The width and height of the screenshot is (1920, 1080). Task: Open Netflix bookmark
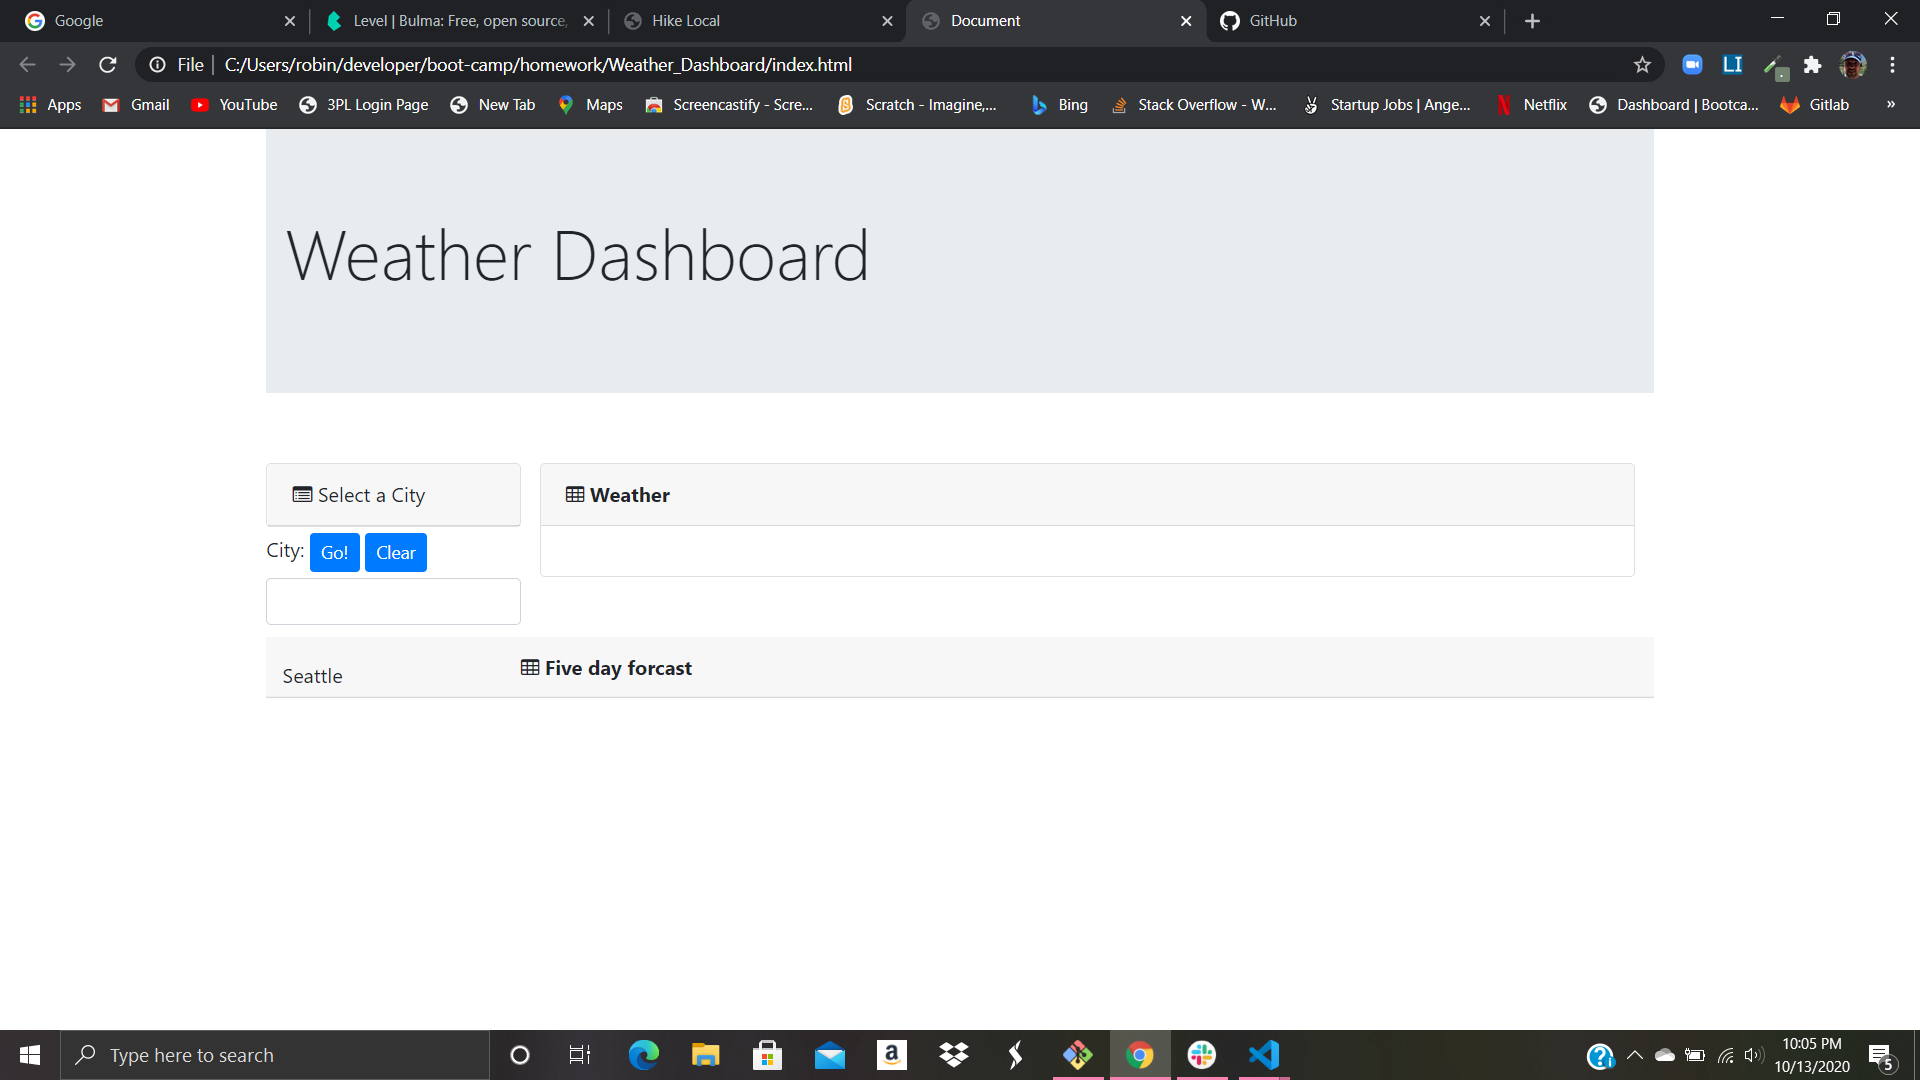point(1531,105)
